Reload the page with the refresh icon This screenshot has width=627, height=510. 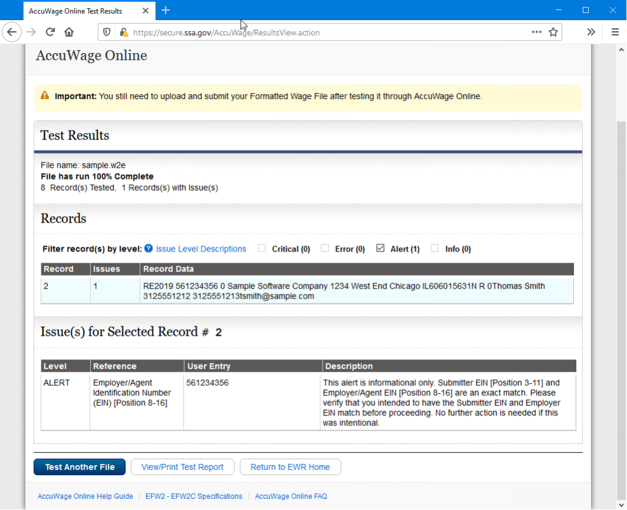coord(50,32)
